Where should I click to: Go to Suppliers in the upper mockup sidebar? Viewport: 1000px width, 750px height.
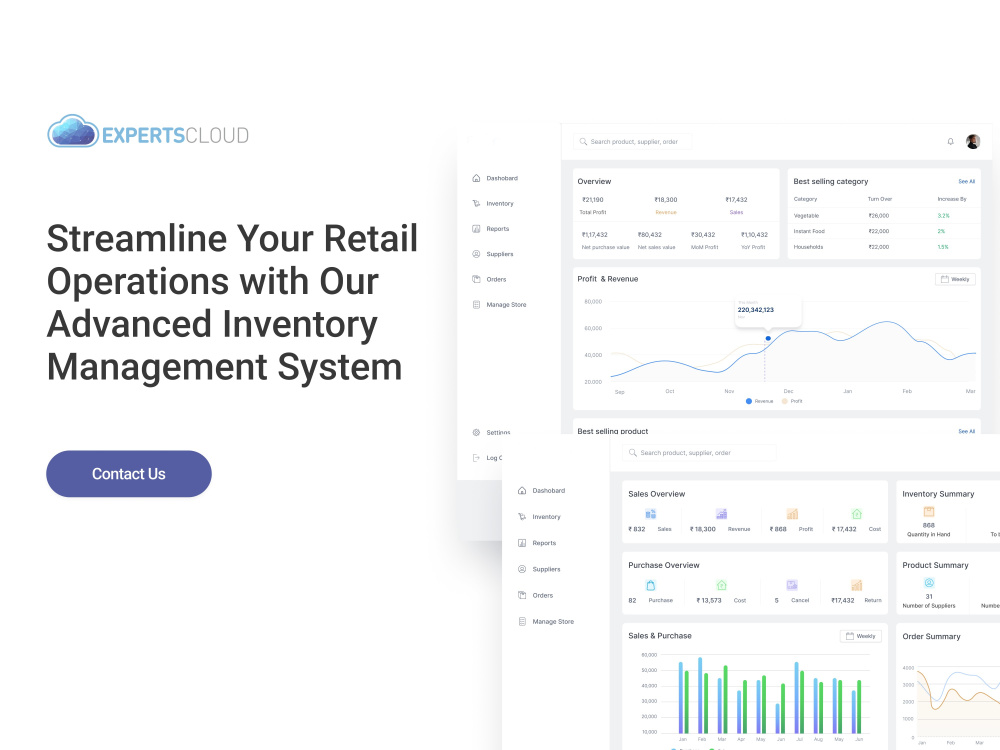499,254
